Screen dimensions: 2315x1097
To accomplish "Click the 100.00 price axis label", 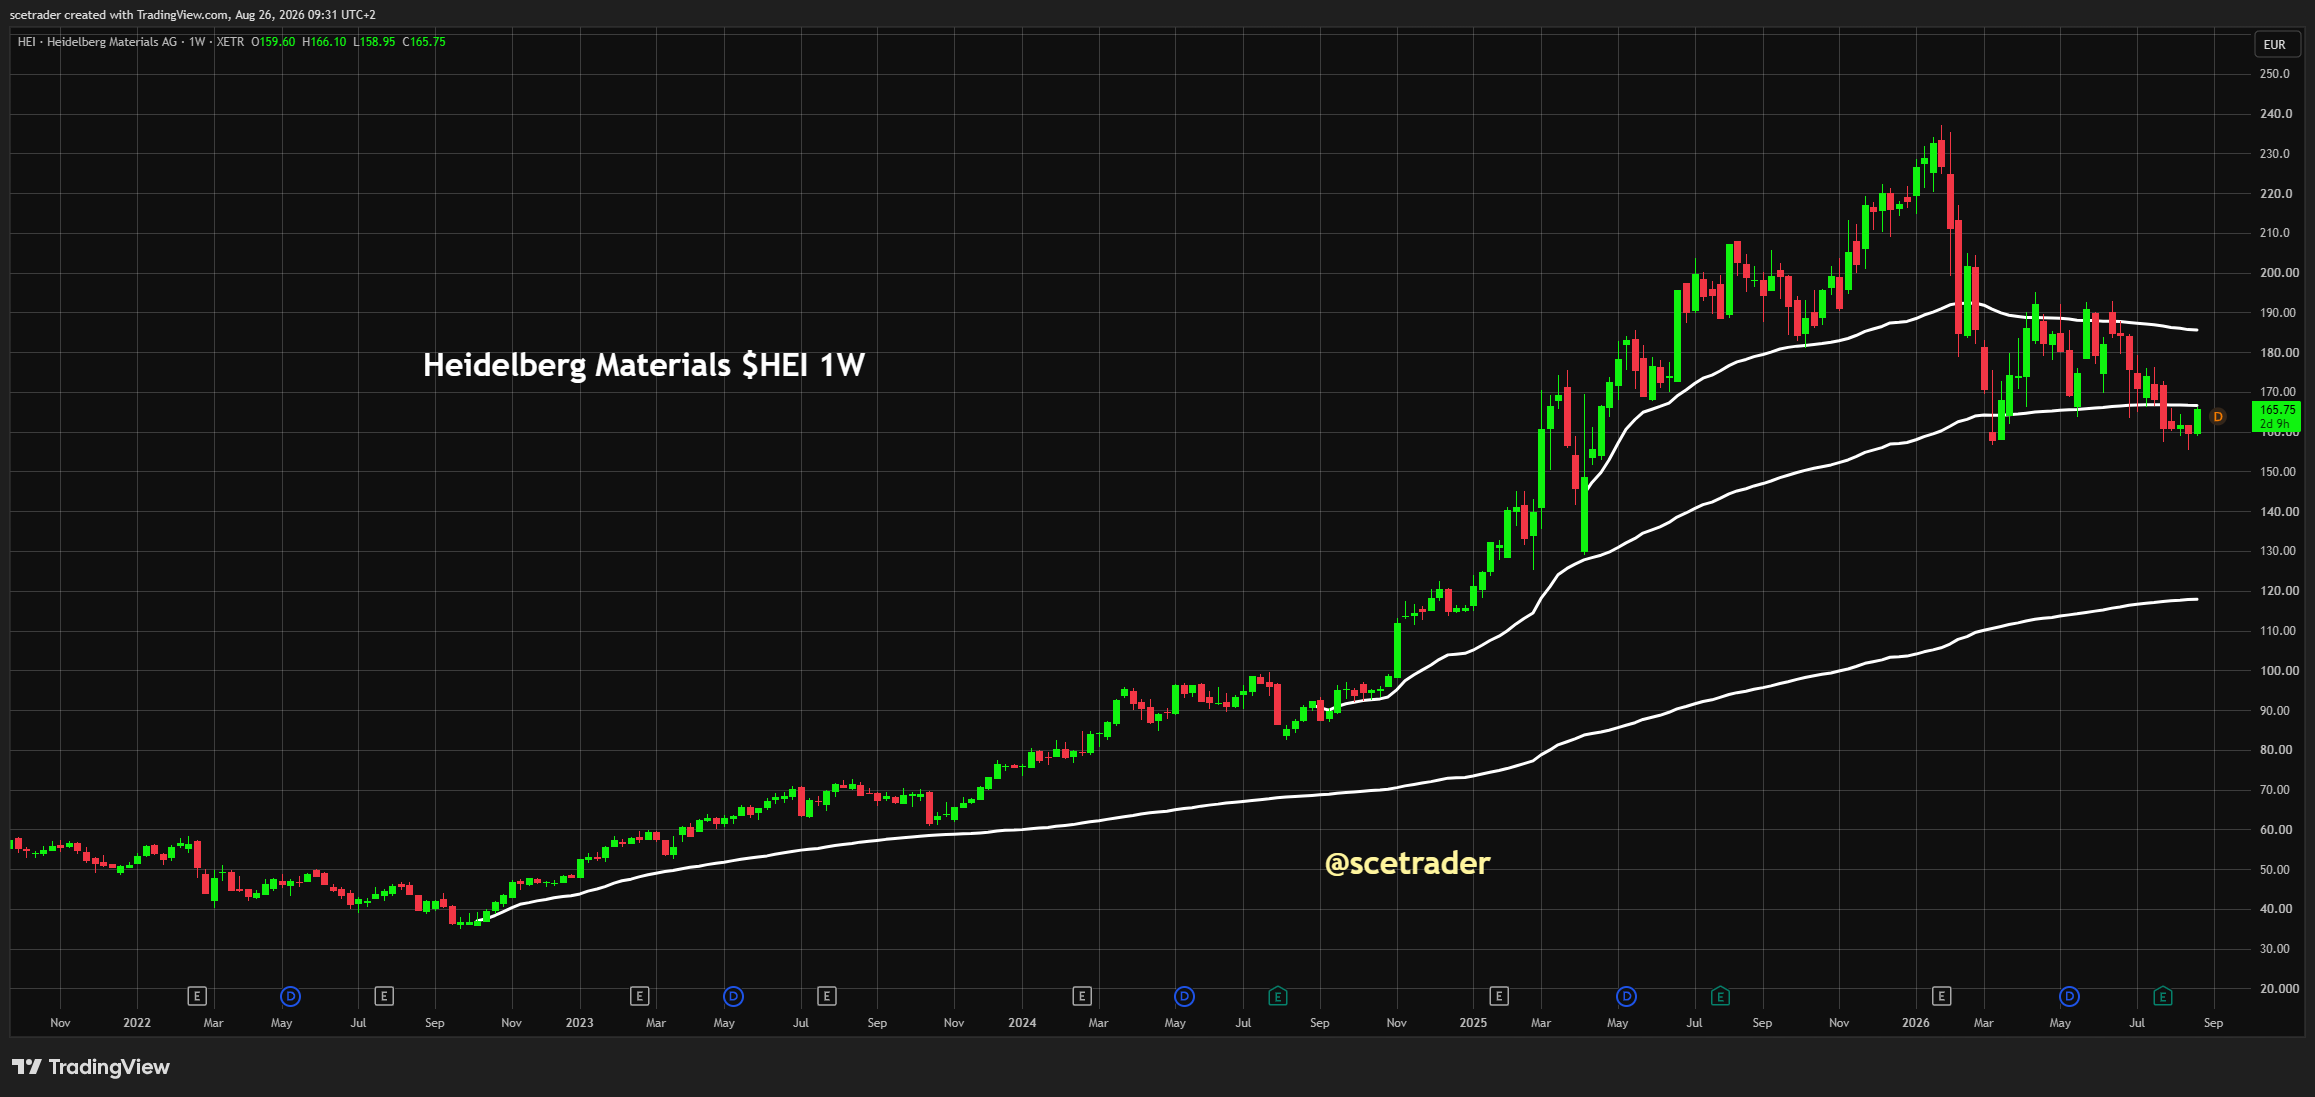I will (2279, 671).
